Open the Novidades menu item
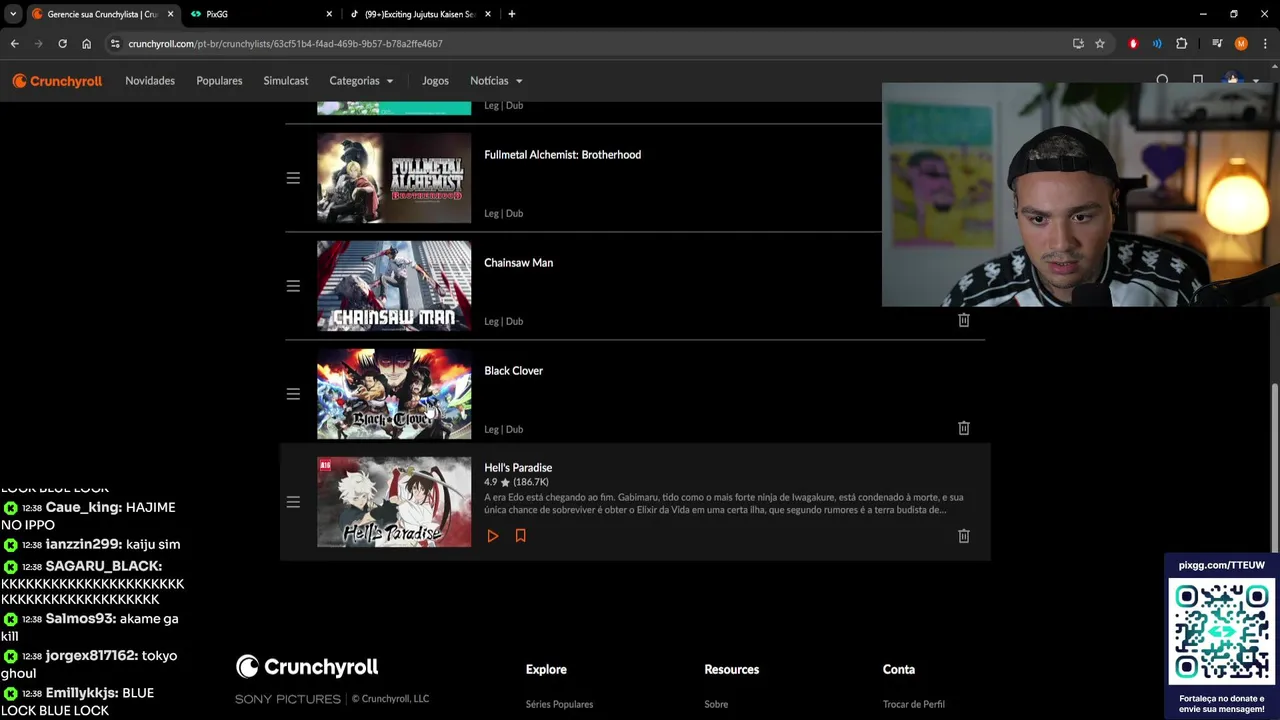The height and width of the screenshot is (720, 1280). coord(150,81)
